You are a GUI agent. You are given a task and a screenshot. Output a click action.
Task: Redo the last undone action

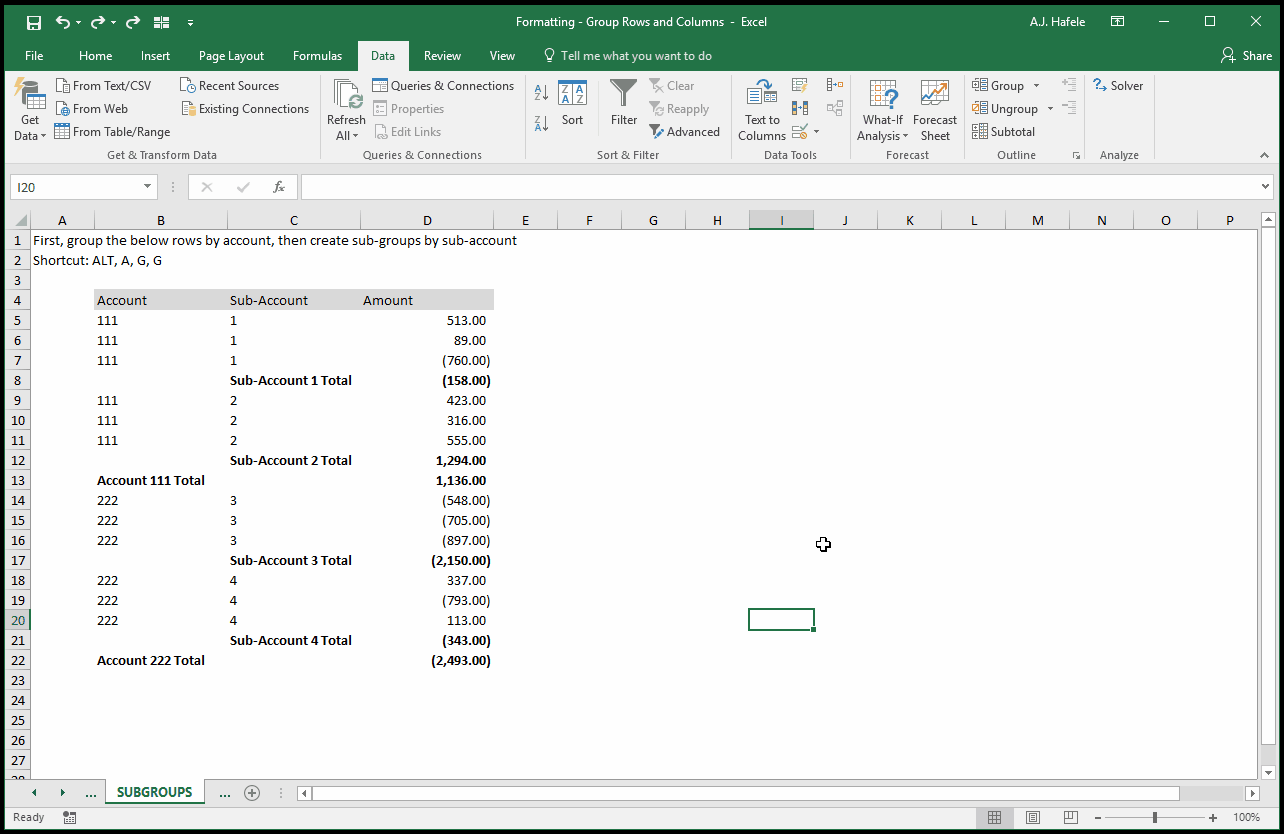click(98, 22)
